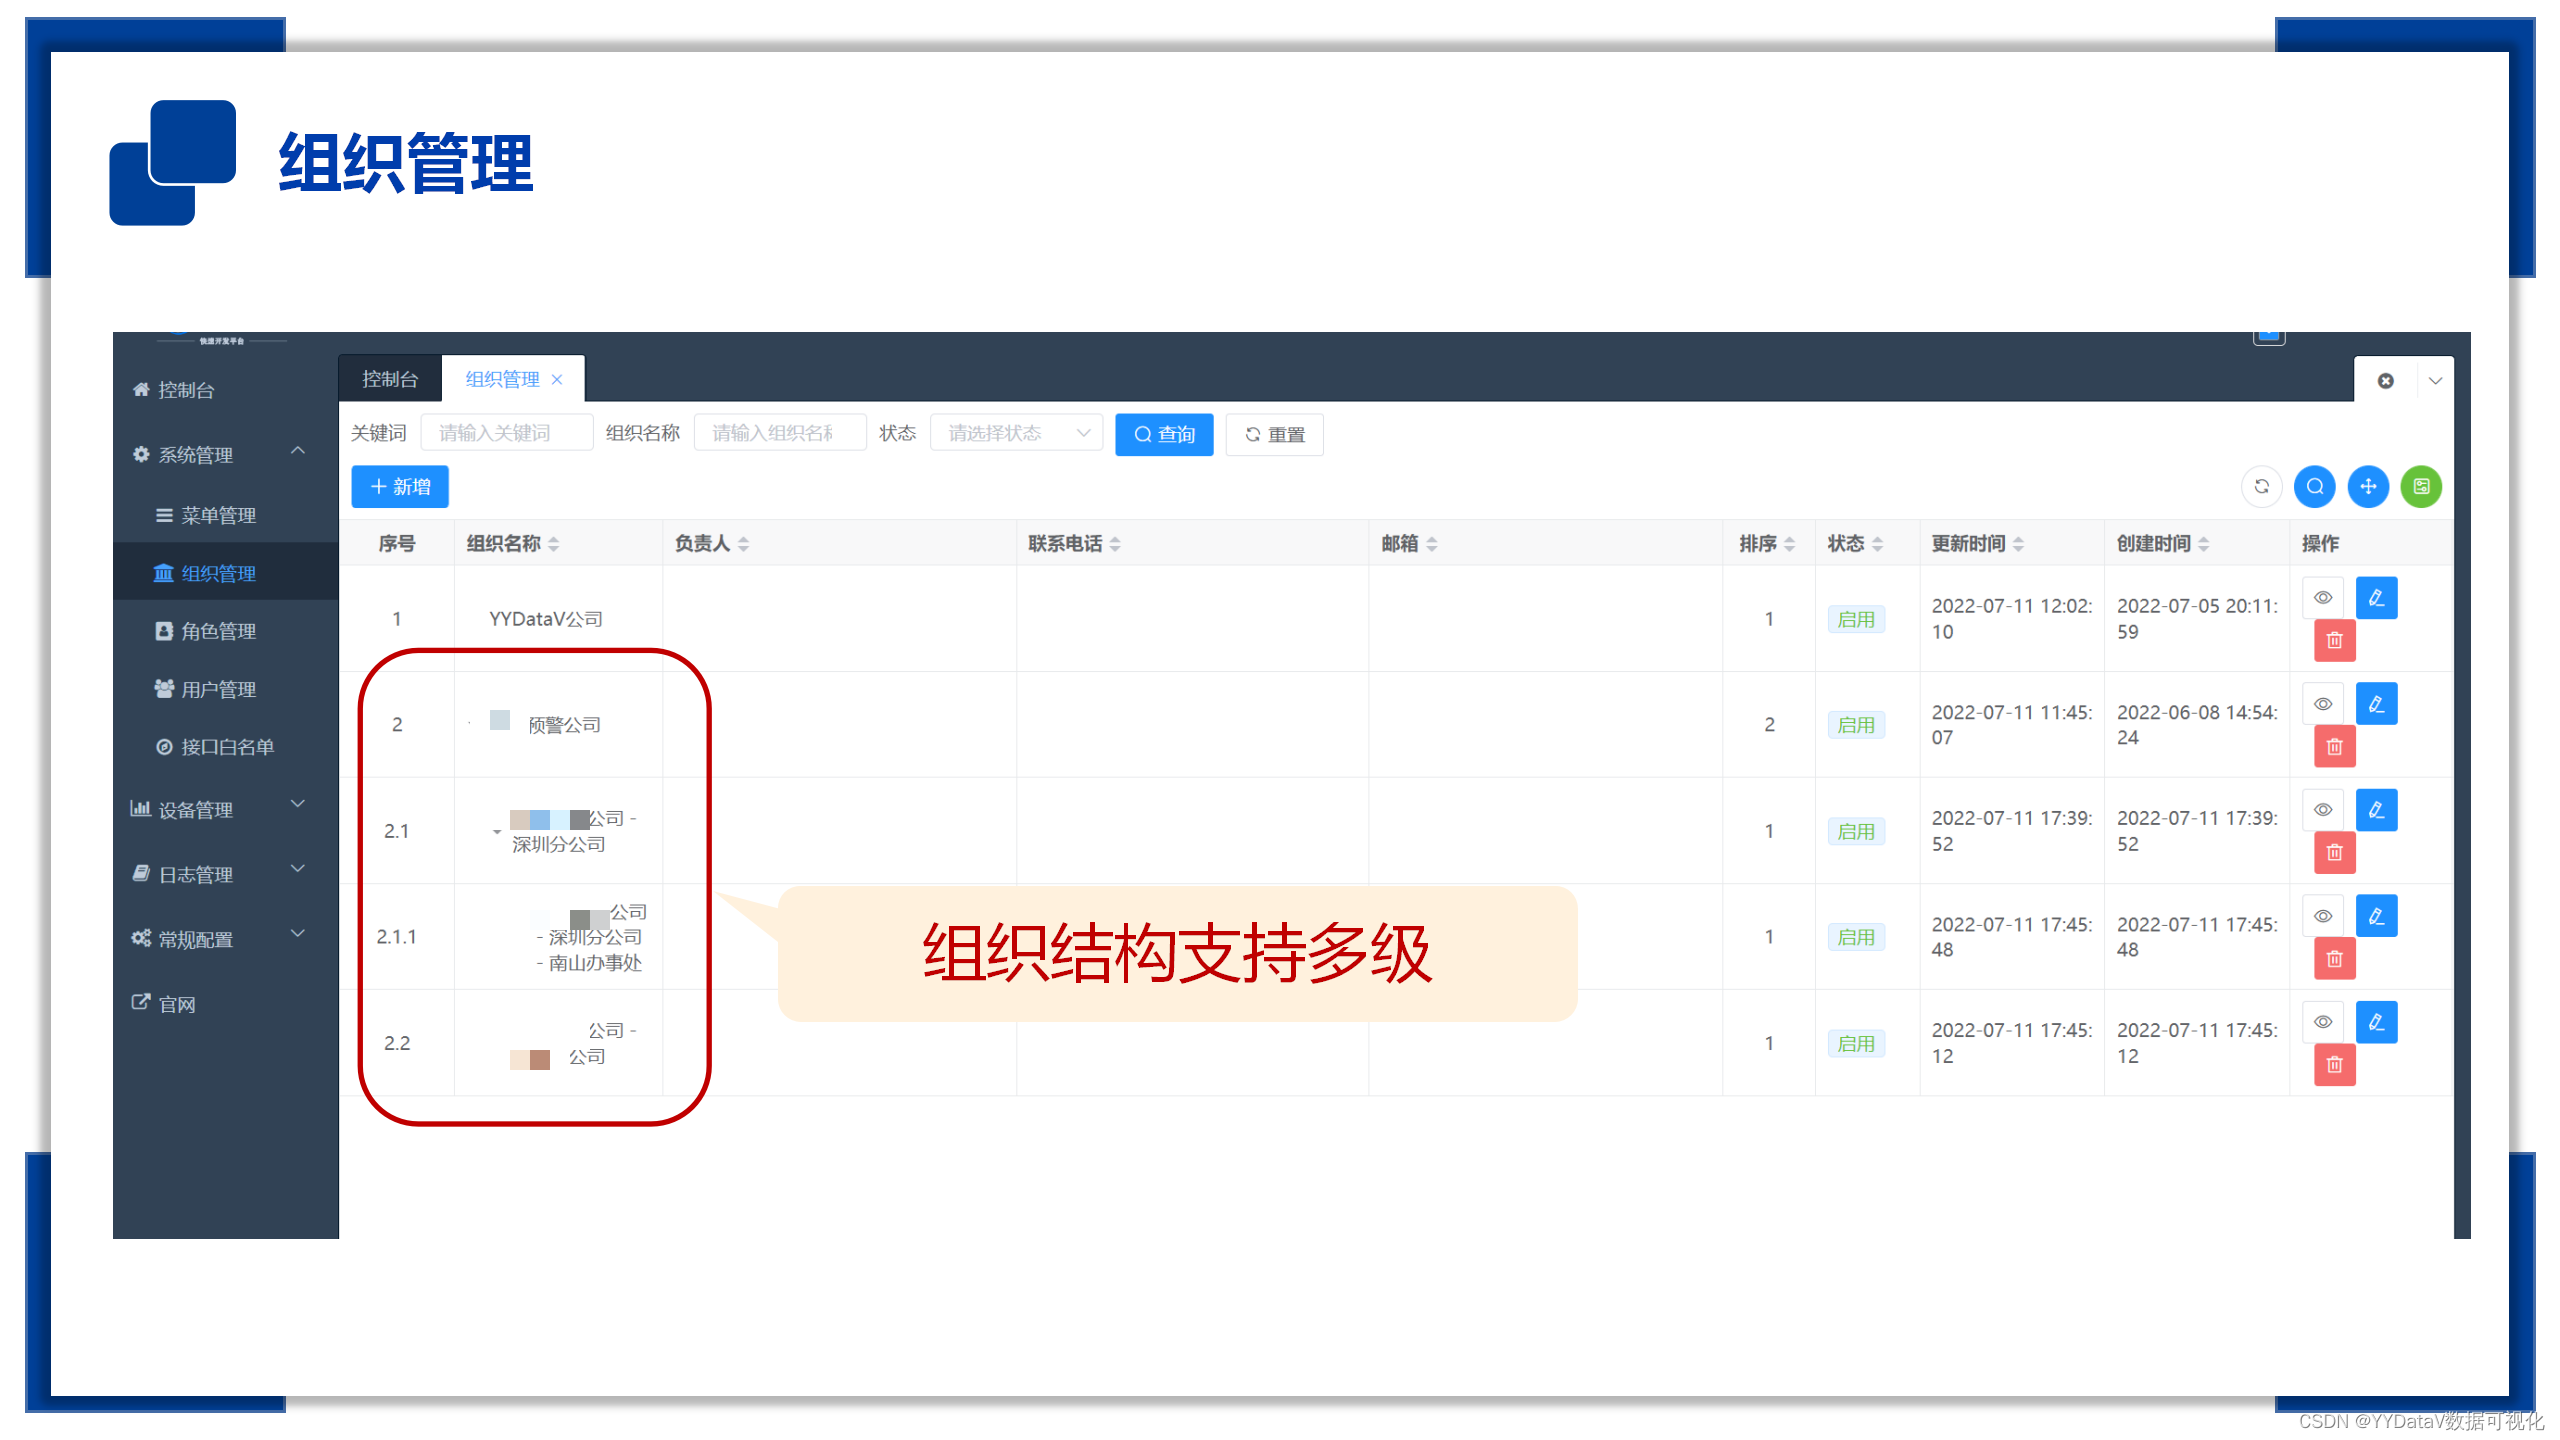Open the 请选择状态 status dropdown
2560x1440 pixels.
click(x=1014, y=432)
